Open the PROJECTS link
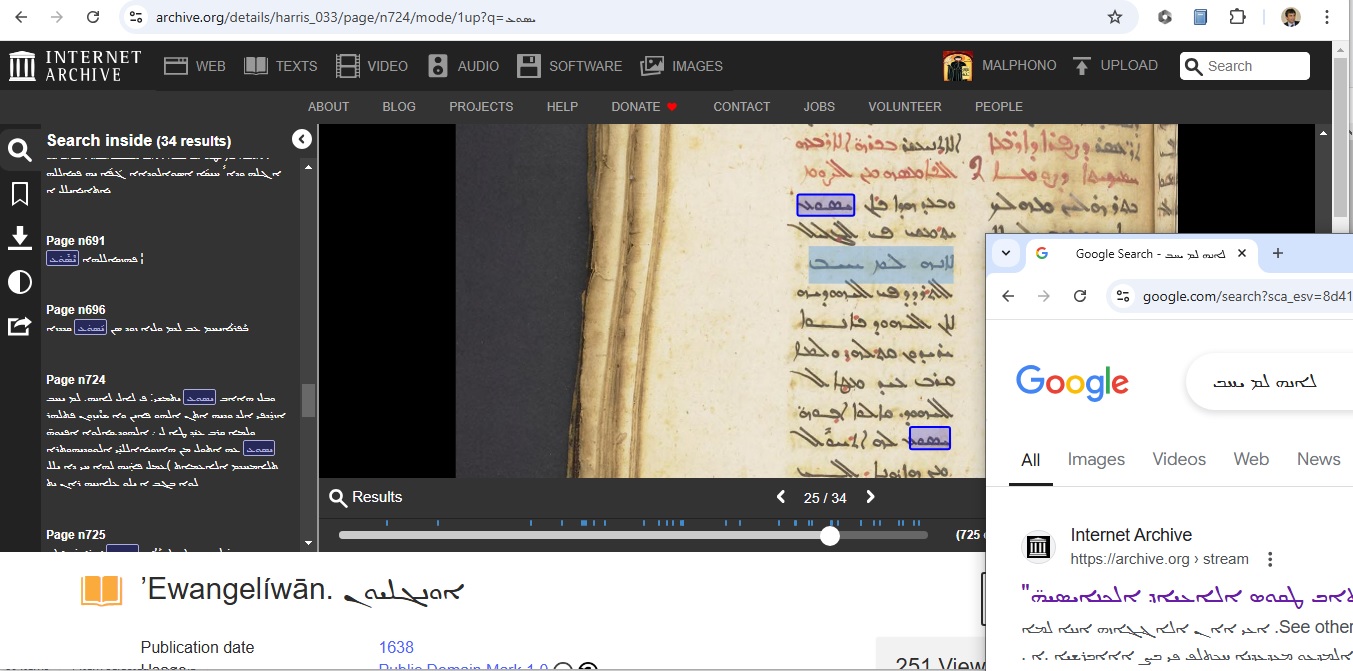 point(481,106)
